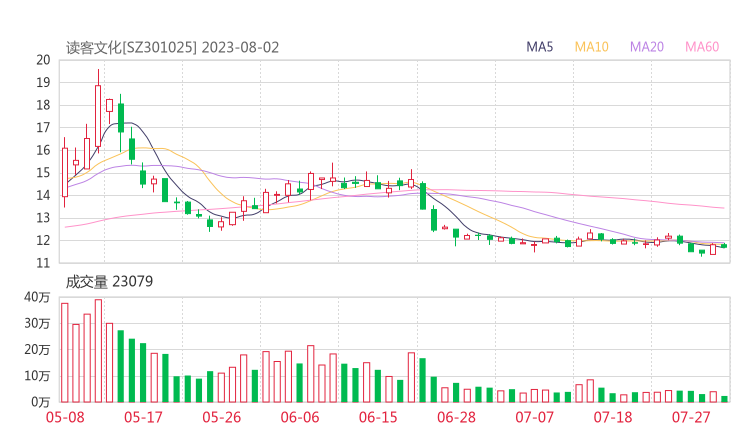The image size is (740, 440).
Task: Click the 07-27 date axis label
Action: [x=691, y=417]
